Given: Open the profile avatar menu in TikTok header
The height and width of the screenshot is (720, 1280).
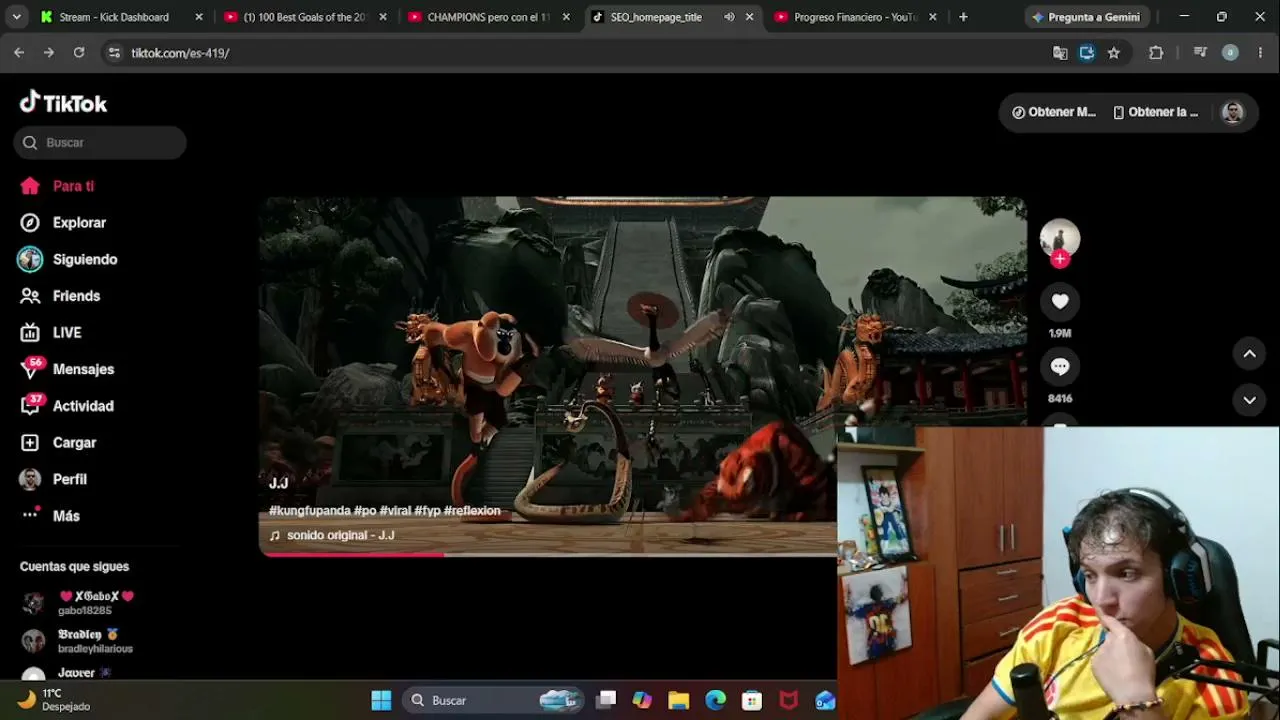Looking at the screenshot, I should point(1233,112).
